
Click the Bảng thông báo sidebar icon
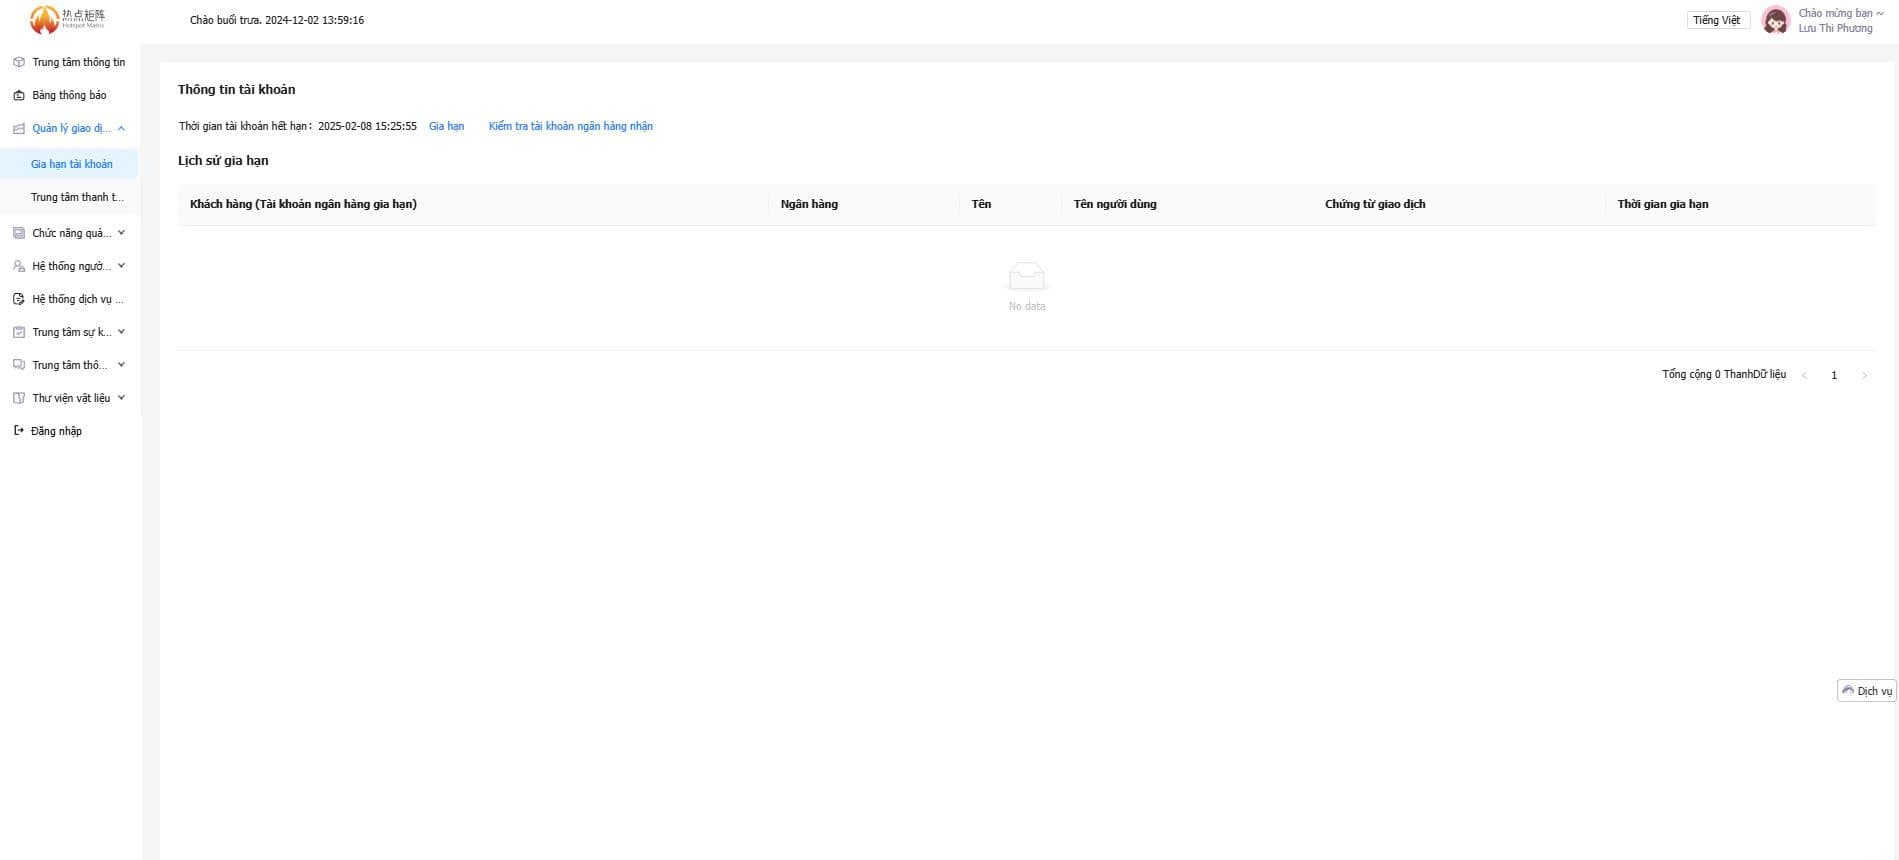coord(18,96)
